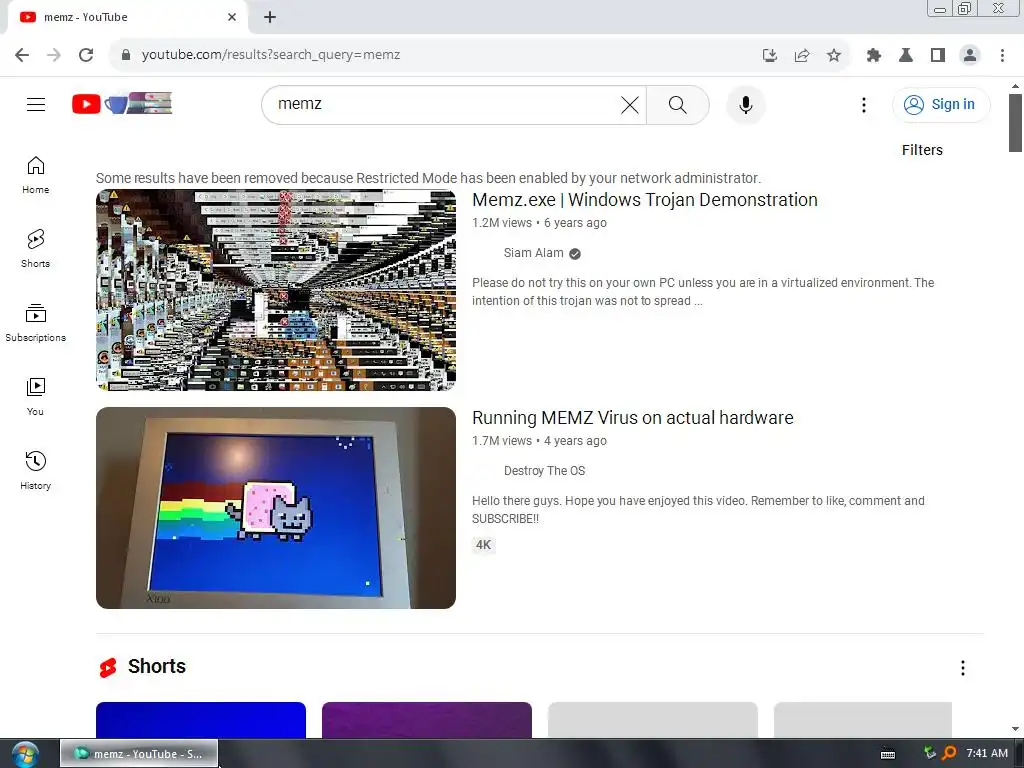The height and width of the screenshot is (768, 1024).
Task: Visit Destroy The OS channel
Action: pyautogui.click(x=544, y=471)
